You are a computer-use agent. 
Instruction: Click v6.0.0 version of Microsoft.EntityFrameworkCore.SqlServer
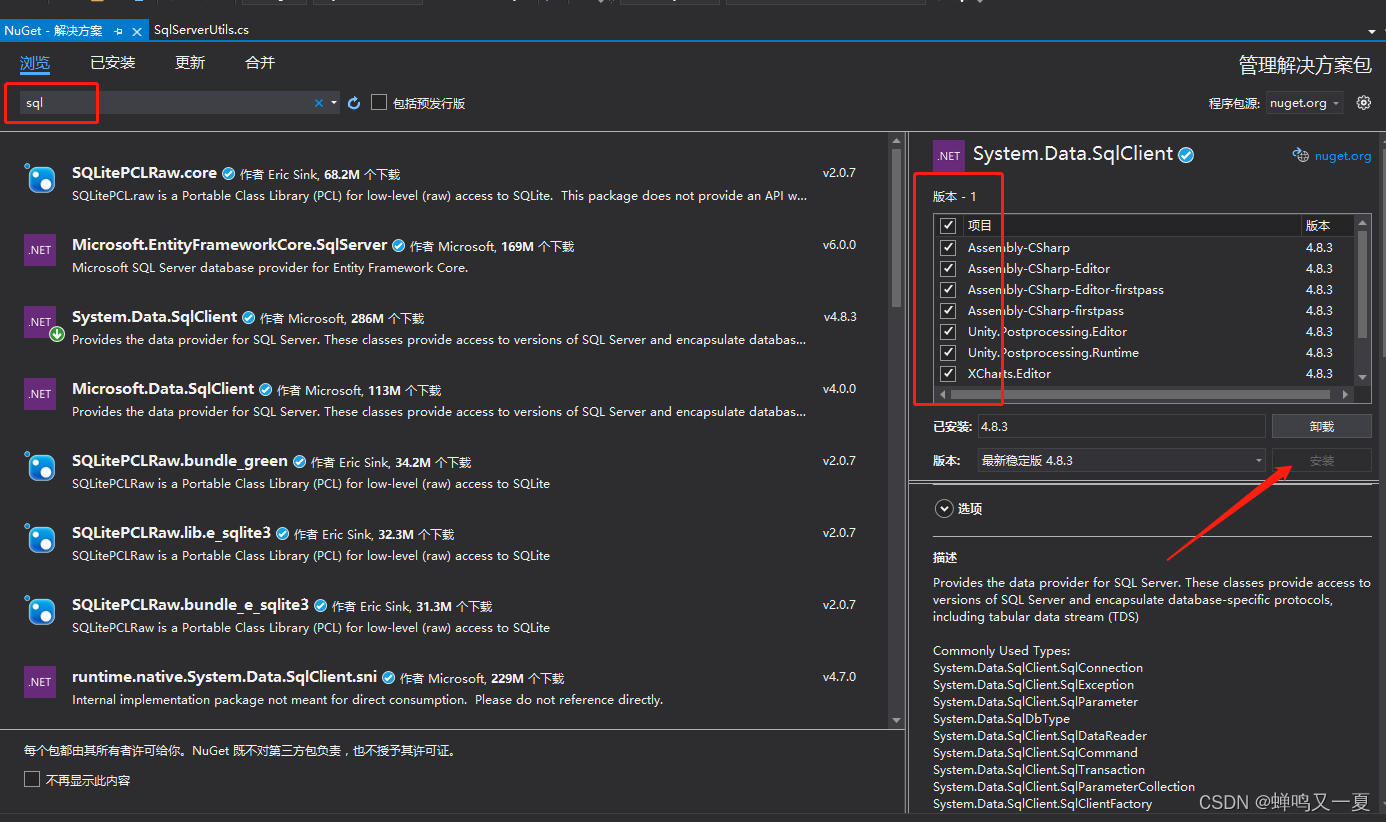coord(839,244)
